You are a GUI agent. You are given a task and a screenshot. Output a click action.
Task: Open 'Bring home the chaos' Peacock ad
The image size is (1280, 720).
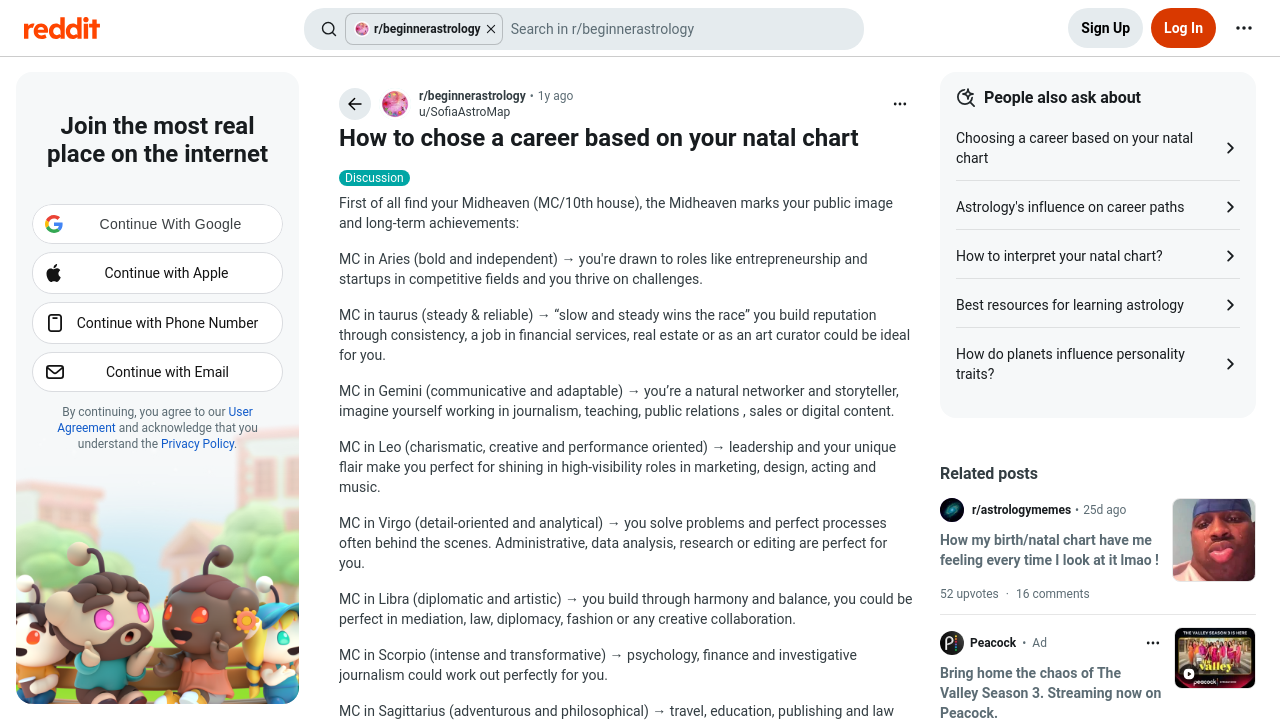click(x=1050, y=692)
